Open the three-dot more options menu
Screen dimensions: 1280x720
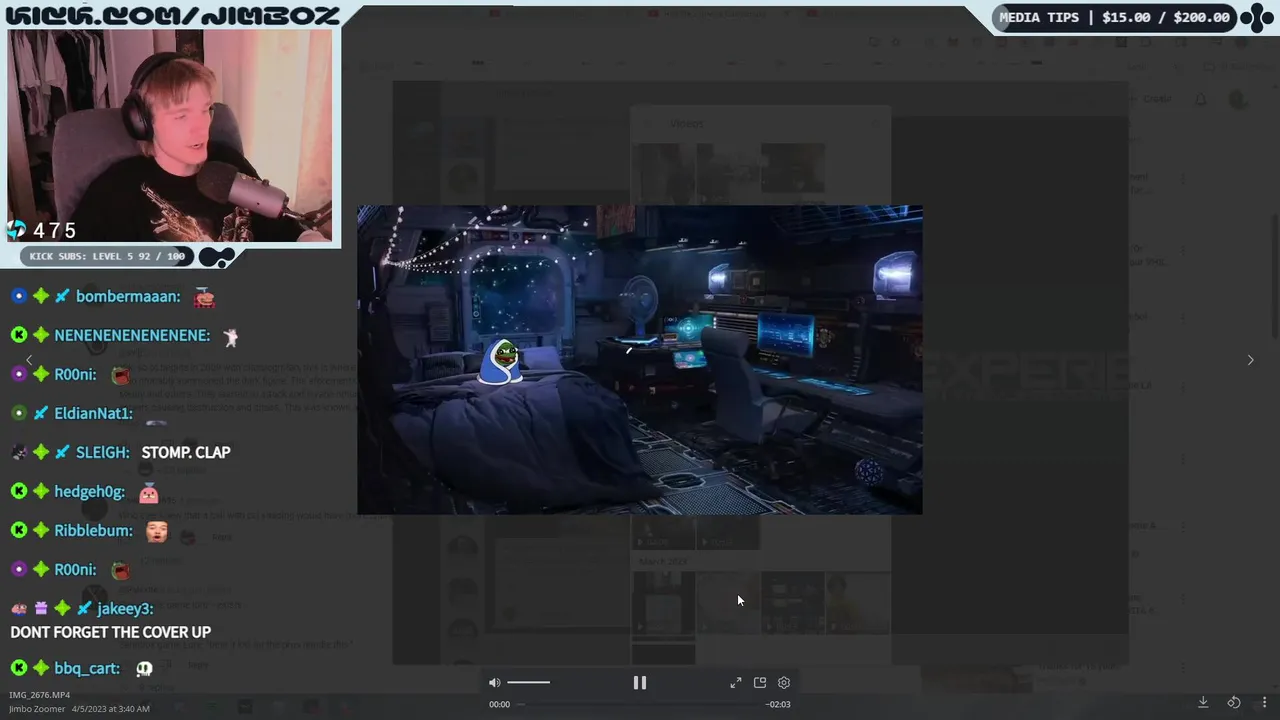click(1264, 702)
